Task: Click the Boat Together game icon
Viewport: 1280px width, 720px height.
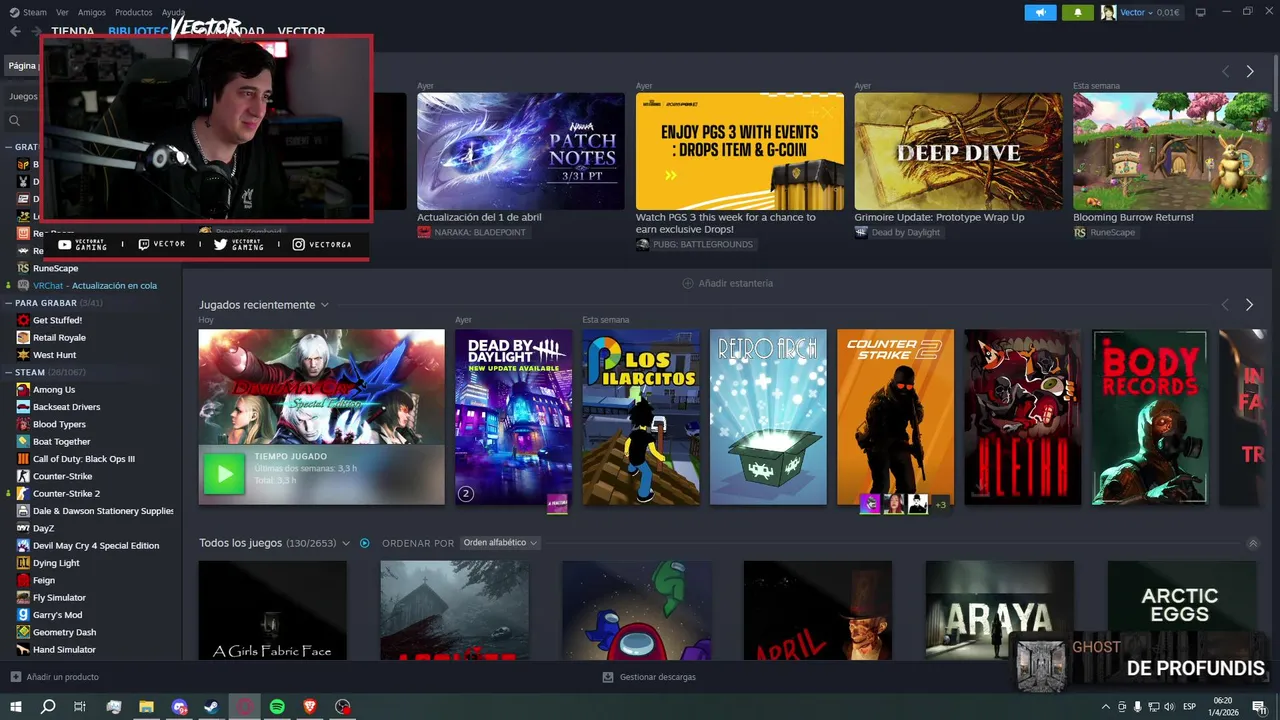Action: tap(23, 441)
